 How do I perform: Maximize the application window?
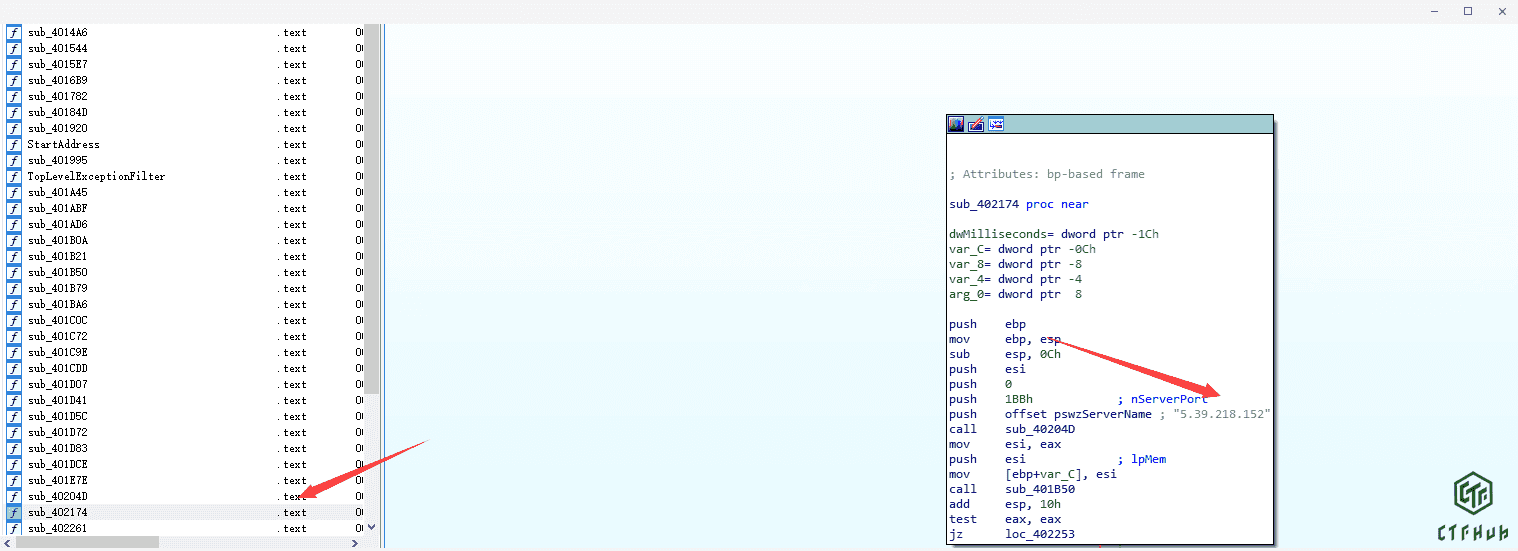pos(1468,11)
